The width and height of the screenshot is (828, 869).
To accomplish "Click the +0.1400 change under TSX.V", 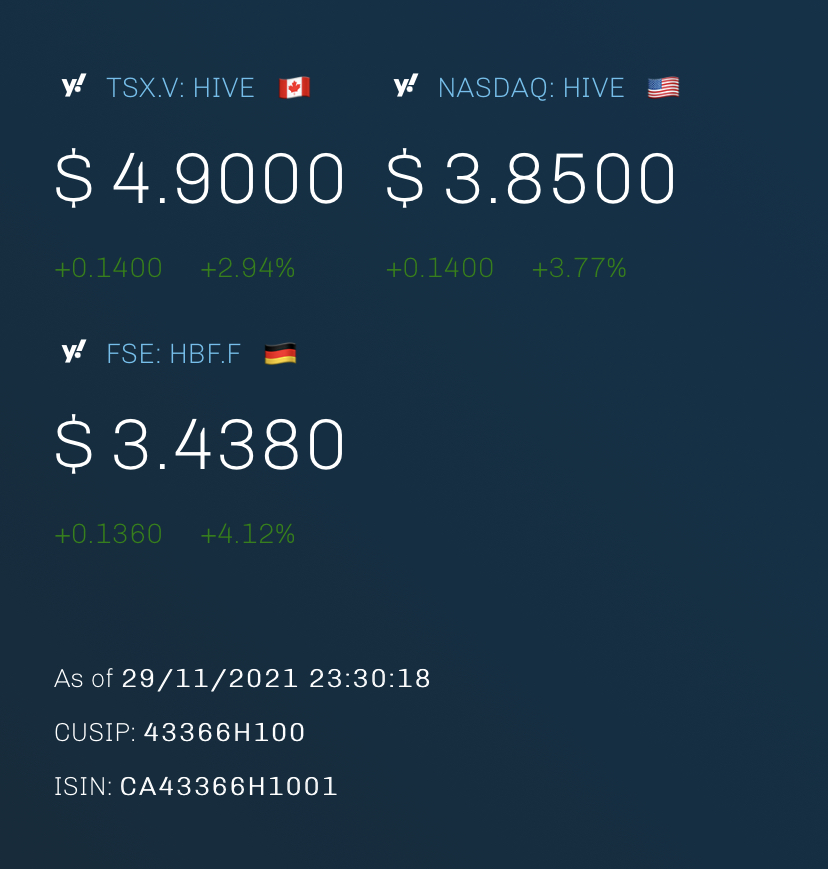I will point(108,268).
